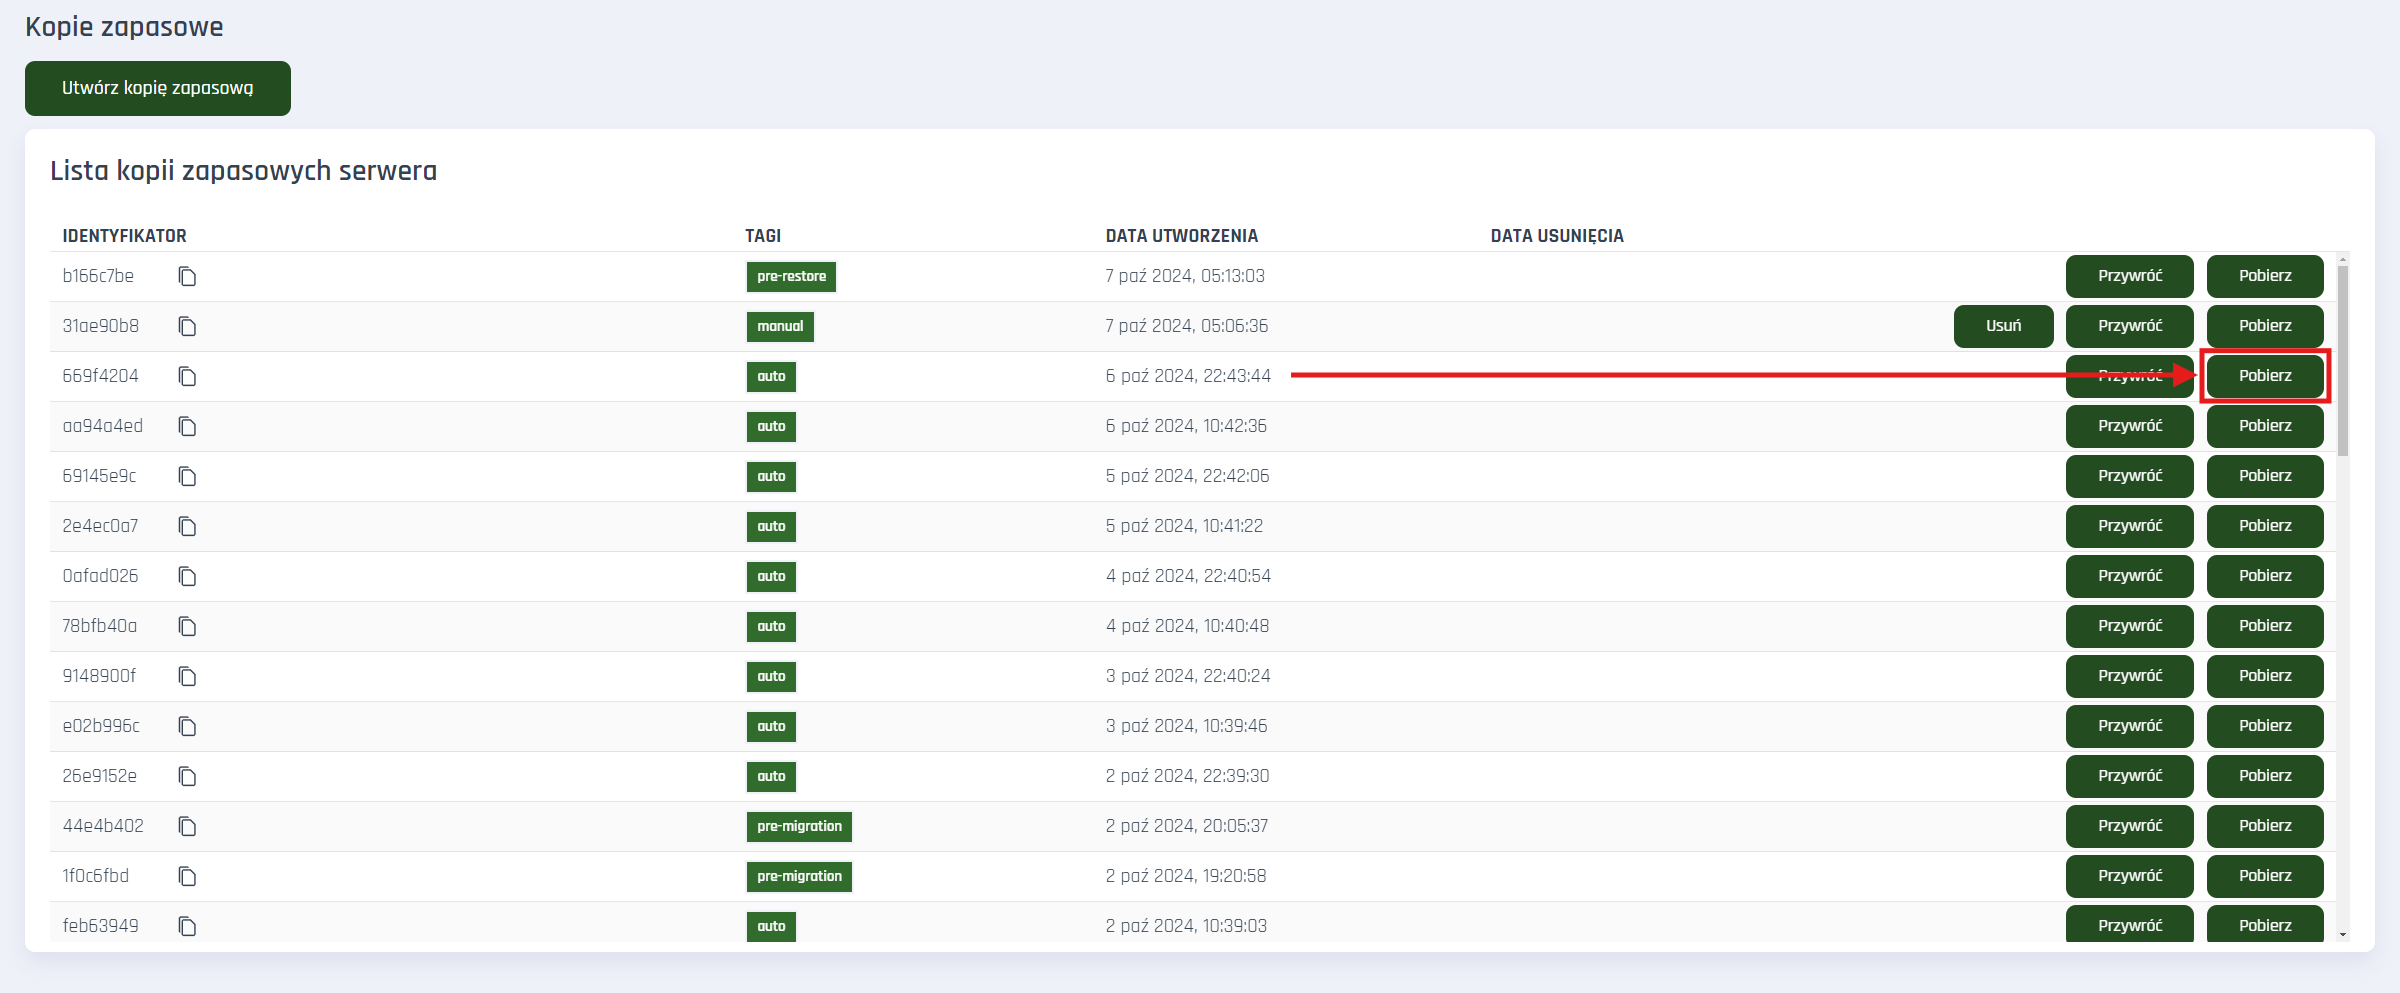
Task: Delete the manual backup 31ae90b8 with Usuń
Action: [x=2003, y=326]
